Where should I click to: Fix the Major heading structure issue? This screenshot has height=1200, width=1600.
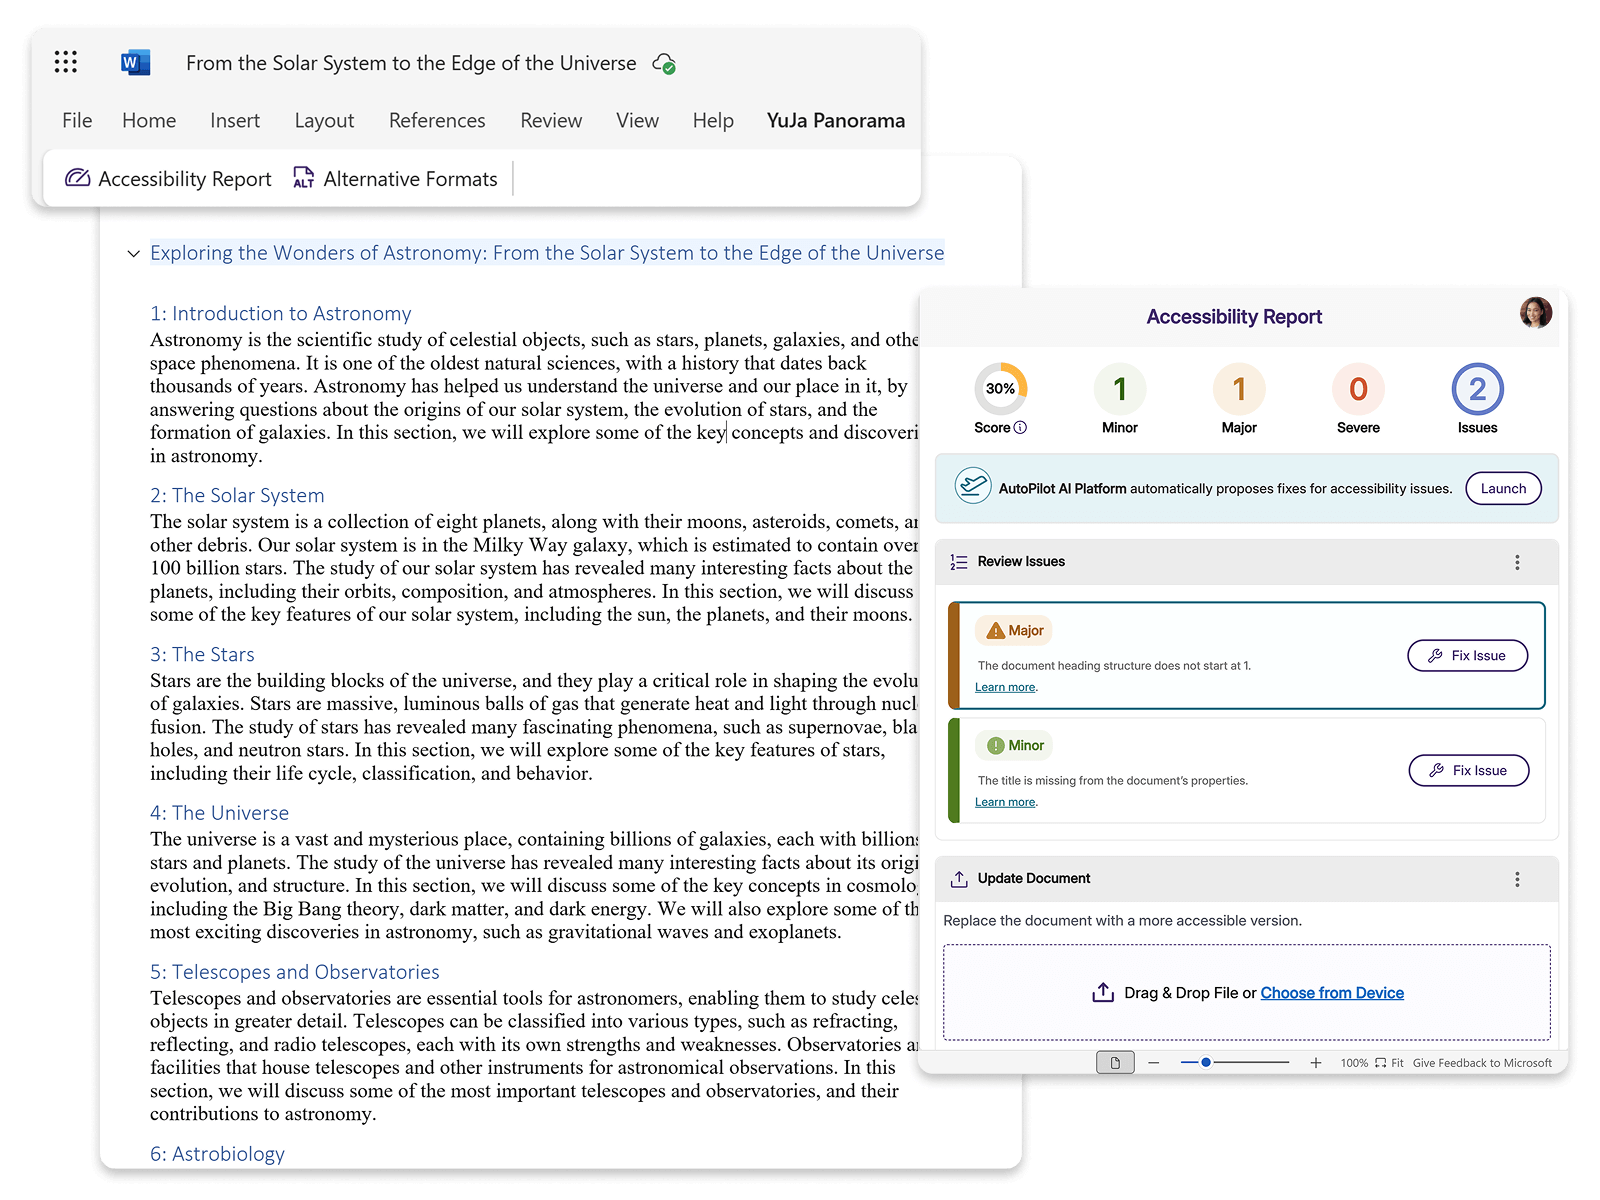click(1467, 656)
